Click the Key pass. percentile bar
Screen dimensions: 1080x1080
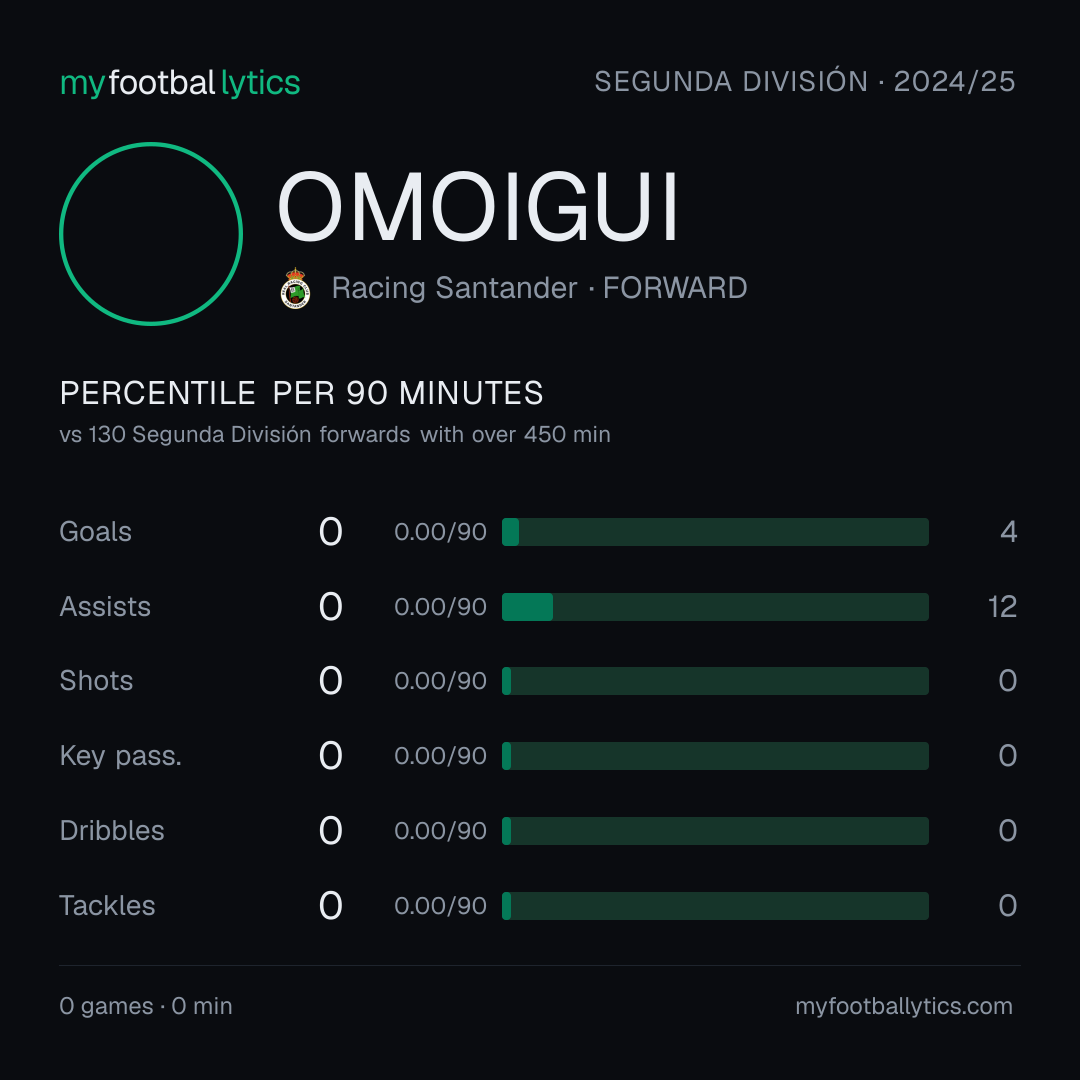coord(715,756)
